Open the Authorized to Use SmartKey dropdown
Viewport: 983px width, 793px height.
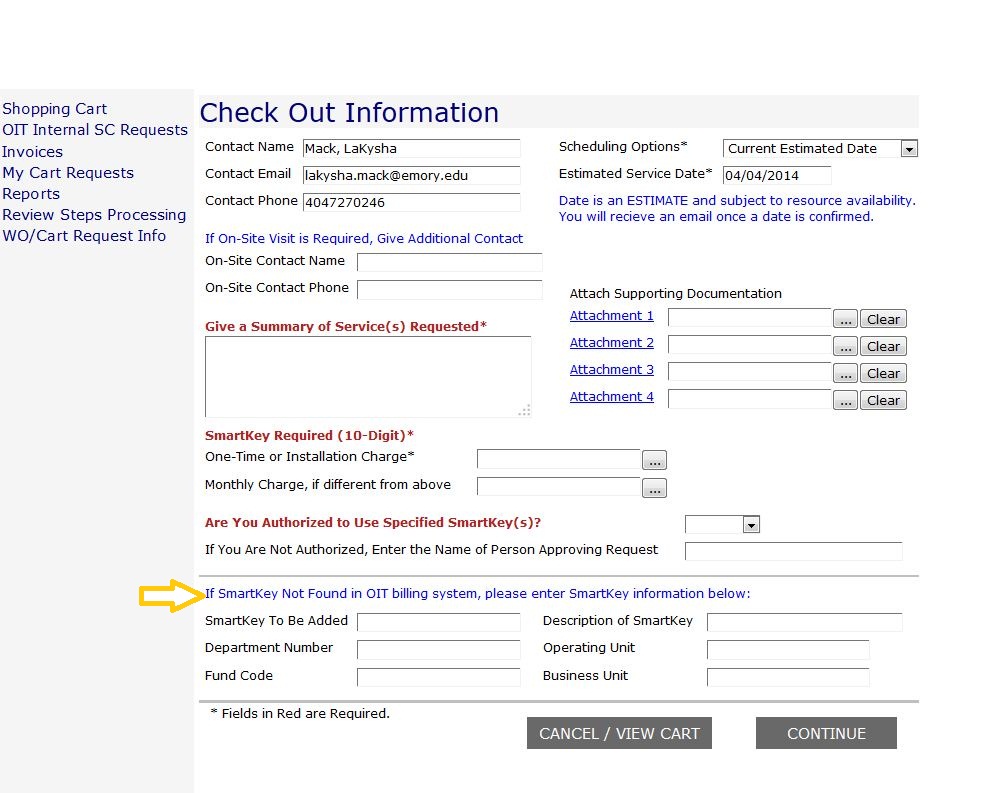[x=750, y=525]
